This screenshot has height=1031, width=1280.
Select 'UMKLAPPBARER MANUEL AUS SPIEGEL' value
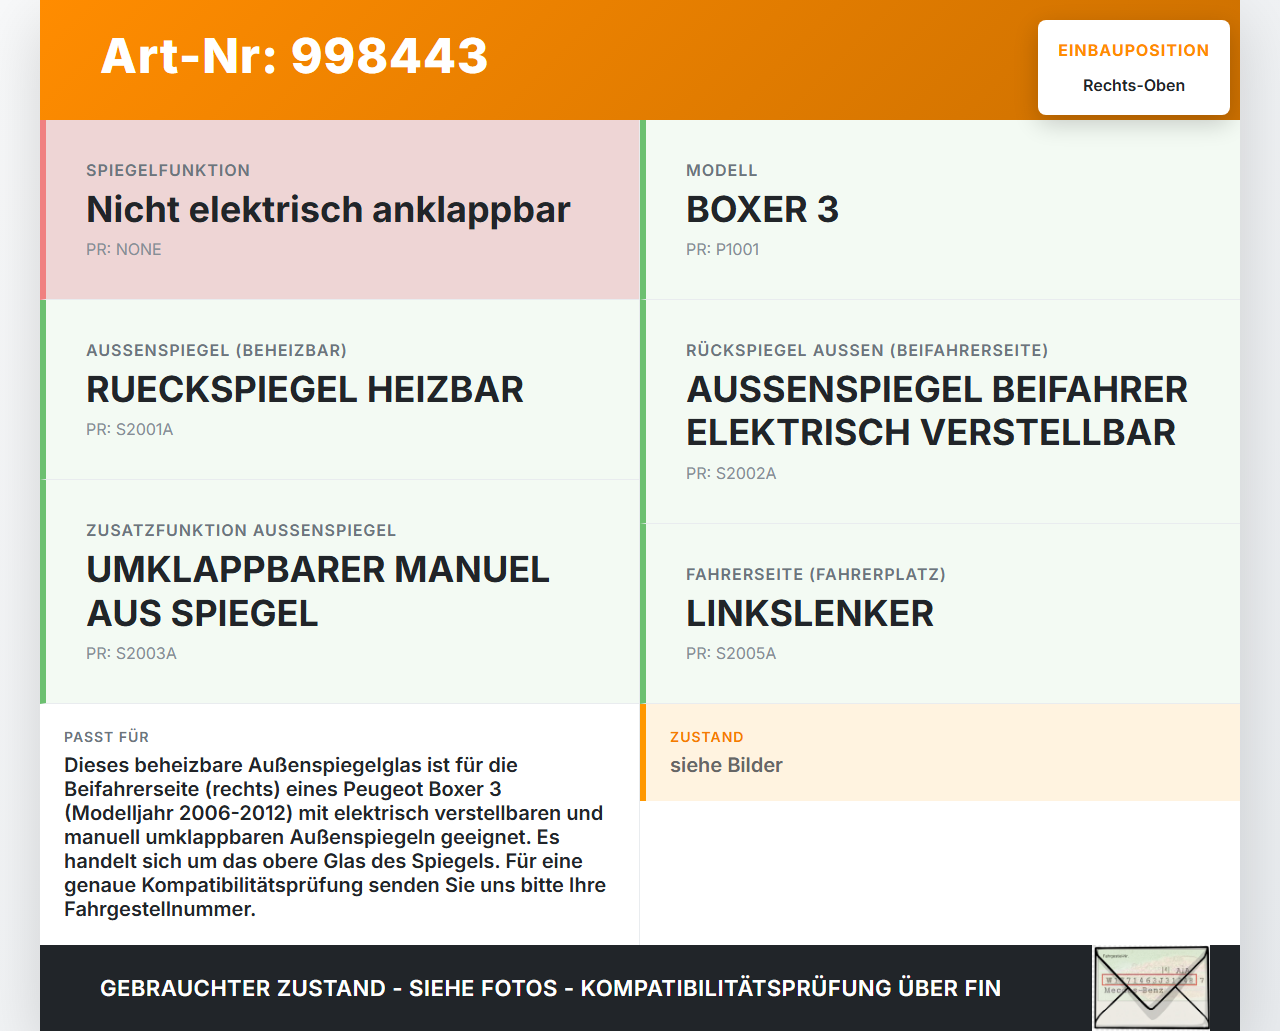tap(318, 591)
